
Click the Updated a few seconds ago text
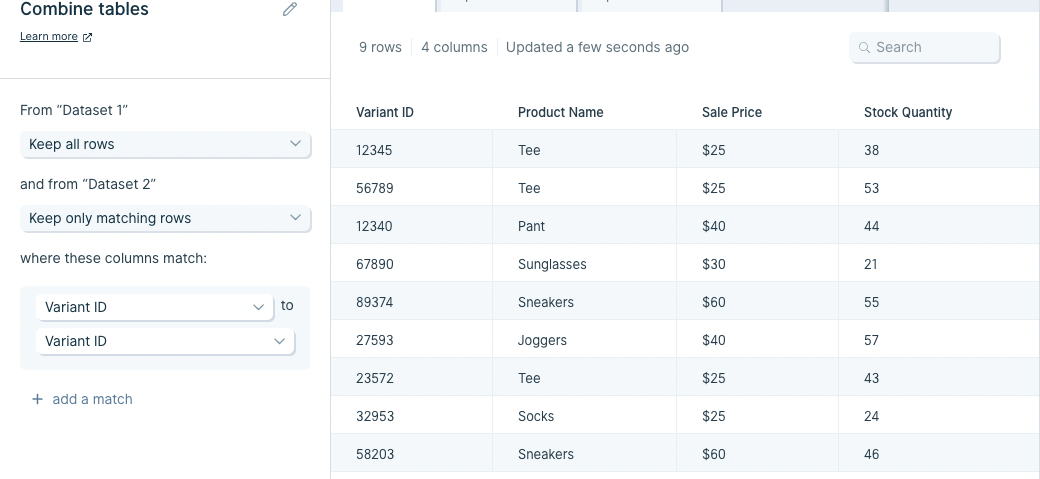point(597,47)
